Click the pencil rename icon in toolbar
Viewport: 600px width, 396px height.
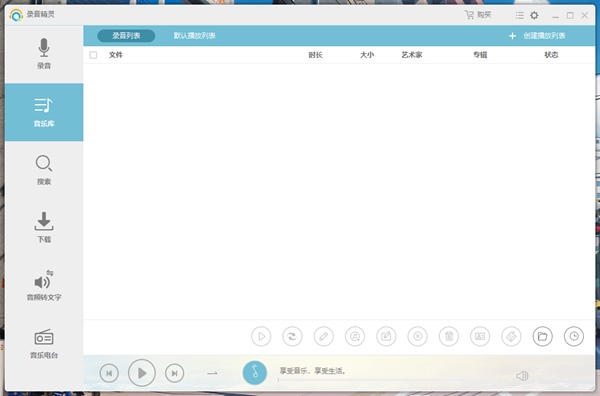coord(324,336)
